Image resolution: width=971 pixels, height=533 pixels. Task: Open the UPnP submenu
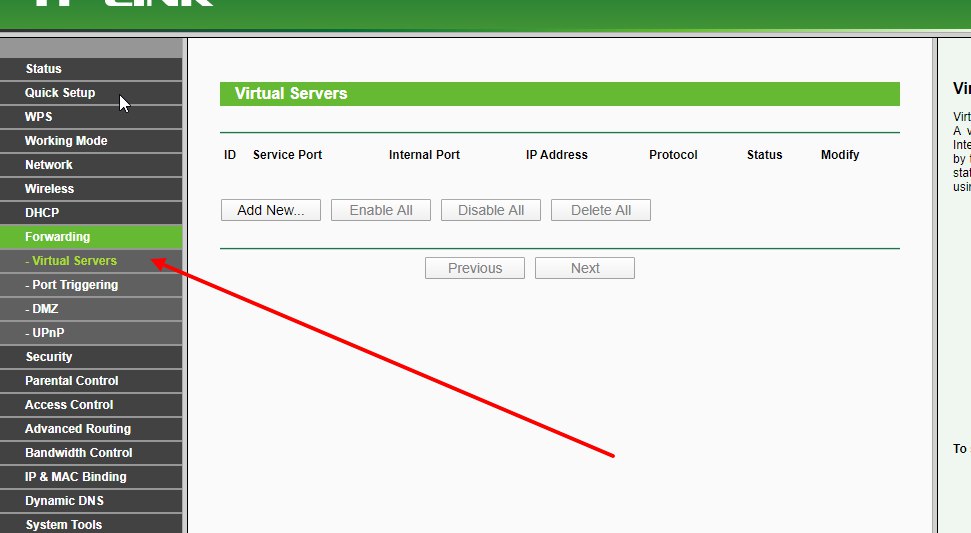coord(91,333)
